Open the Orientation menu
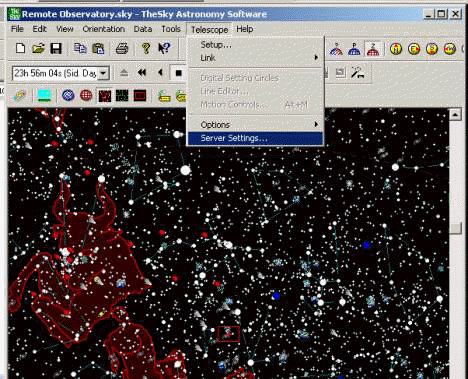 coord(104,29)
